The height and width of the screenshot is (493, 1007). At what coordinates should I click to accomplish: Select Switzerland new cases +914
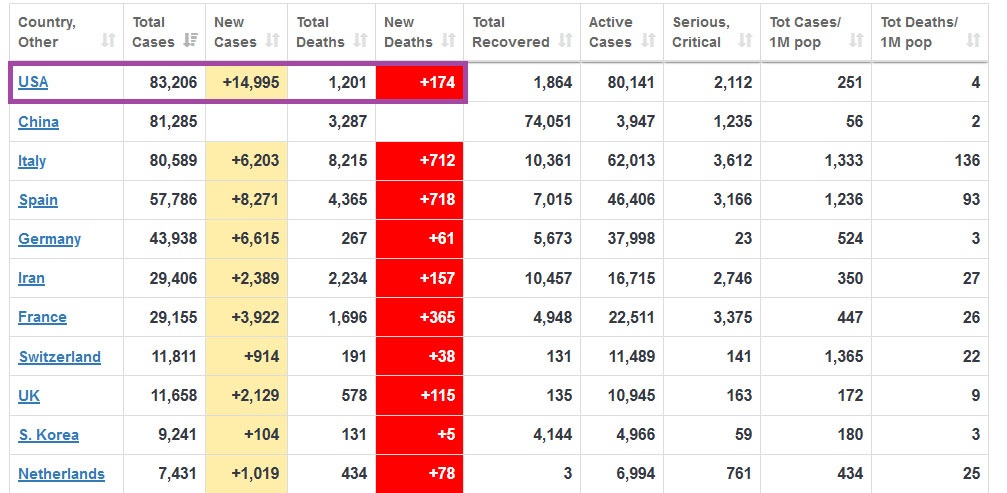point(262,356)
